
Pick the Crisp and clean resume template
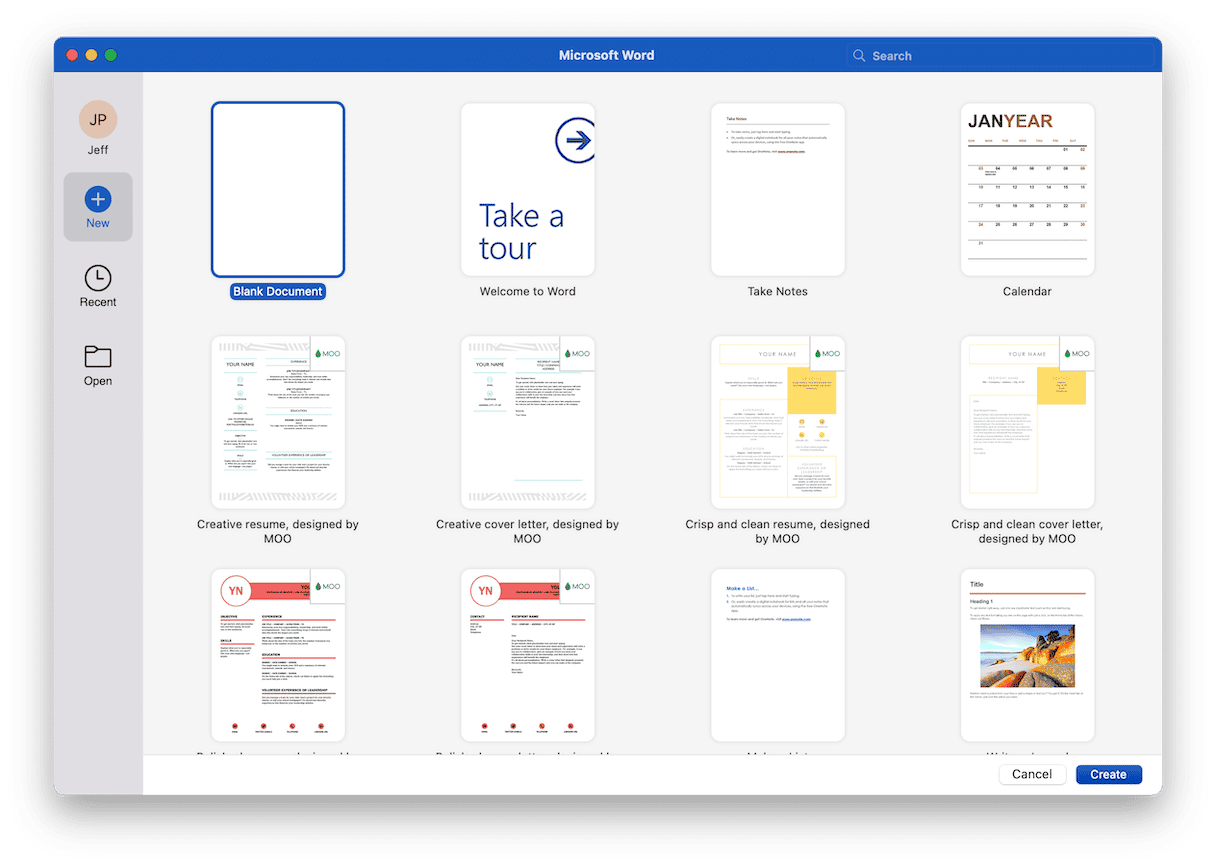click(x=778, y=422)
